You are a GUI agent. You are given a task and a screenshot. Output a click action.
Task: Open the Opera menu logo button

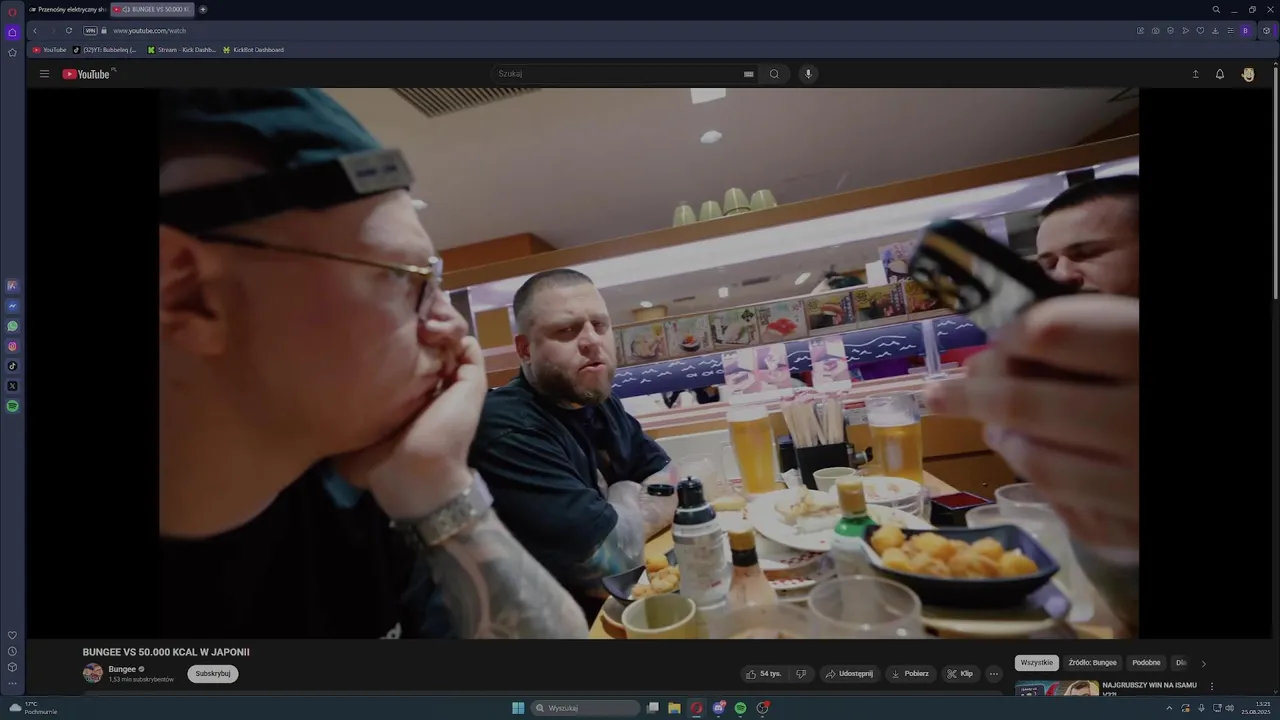tap(12, 12)
